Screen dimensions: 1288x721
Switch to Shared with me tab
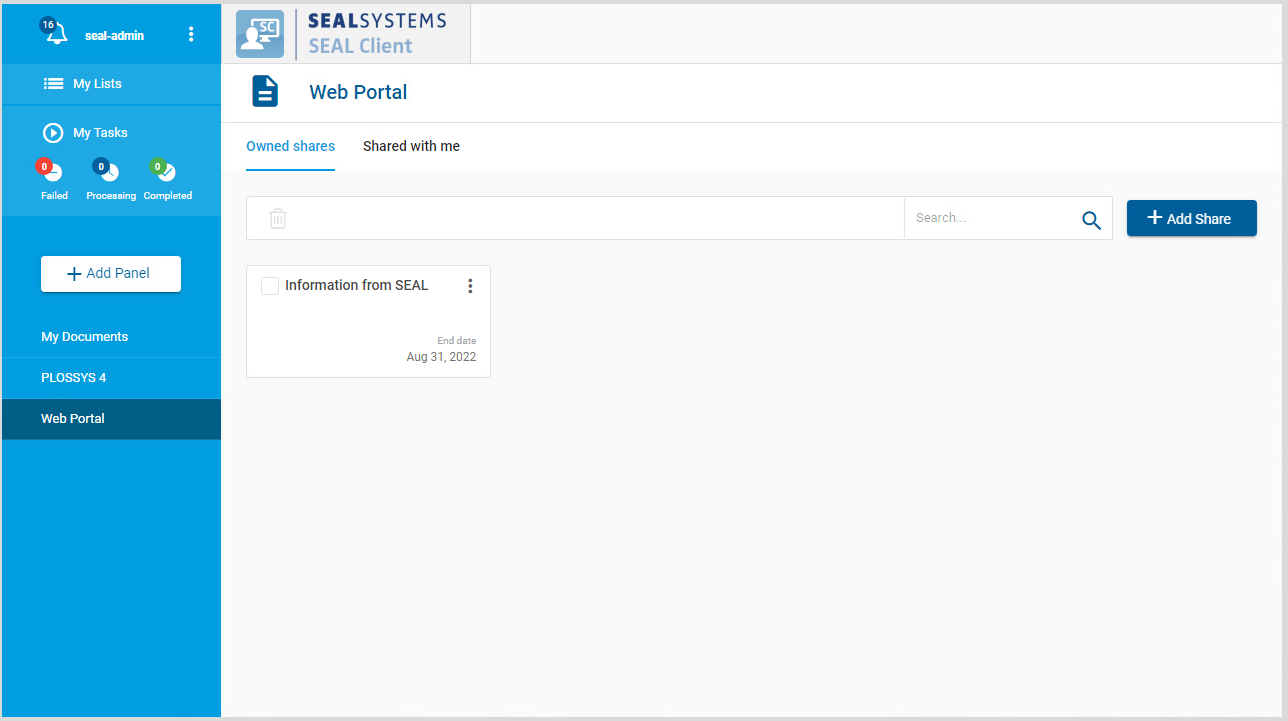coord(411,147)
